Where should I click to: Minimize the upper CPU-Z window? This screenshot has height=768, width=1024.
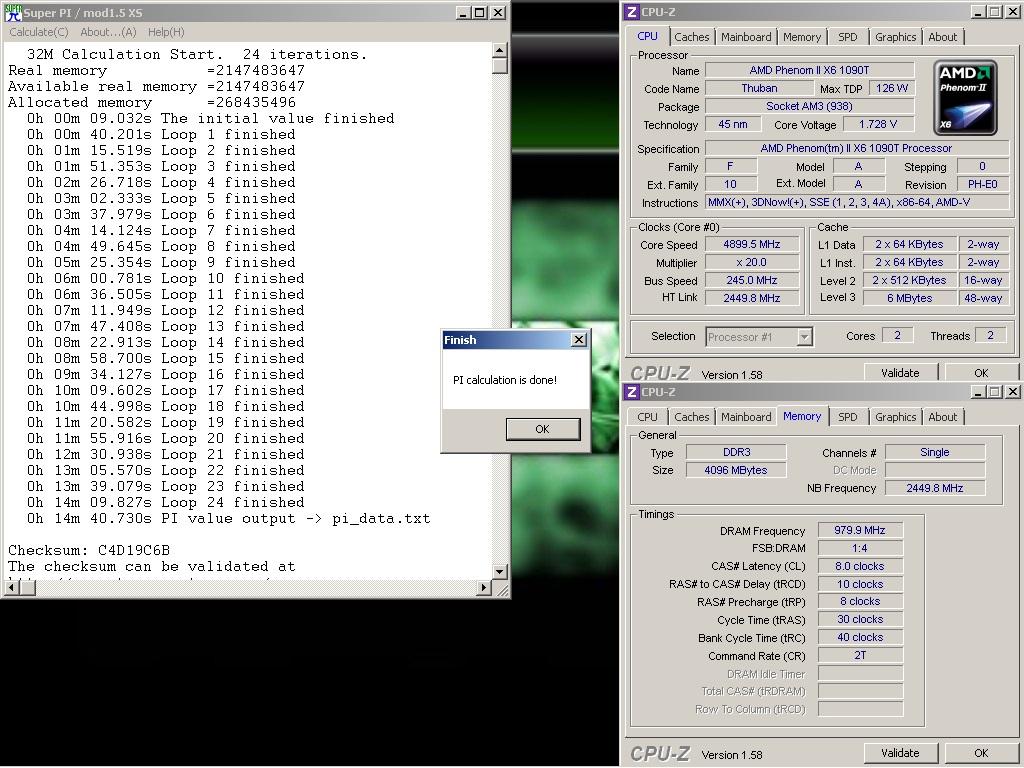(x=978, y=12)
